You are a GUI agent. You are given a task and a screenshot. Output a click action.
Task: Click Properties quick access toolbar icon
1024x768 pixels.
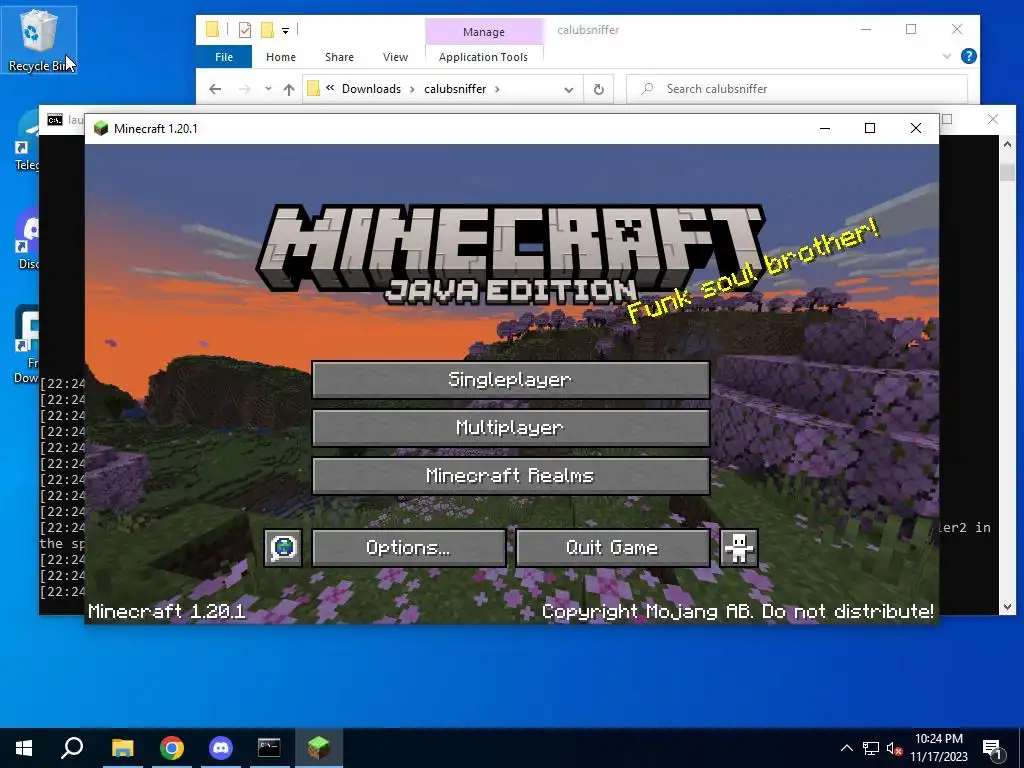point(245,29)
